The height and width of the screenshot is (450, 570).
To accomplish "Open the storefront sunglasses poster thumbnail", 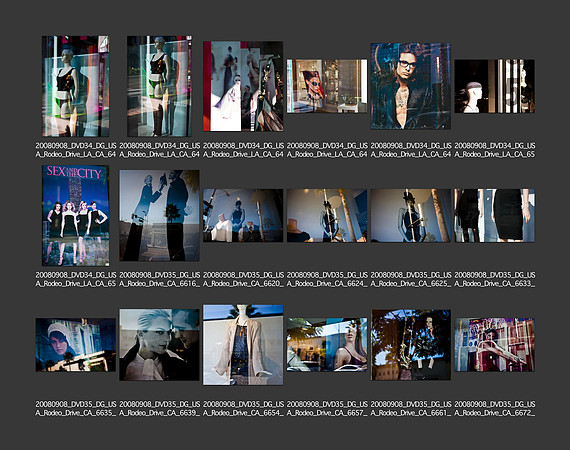I will pyautogui.click(x=327, y=86).
